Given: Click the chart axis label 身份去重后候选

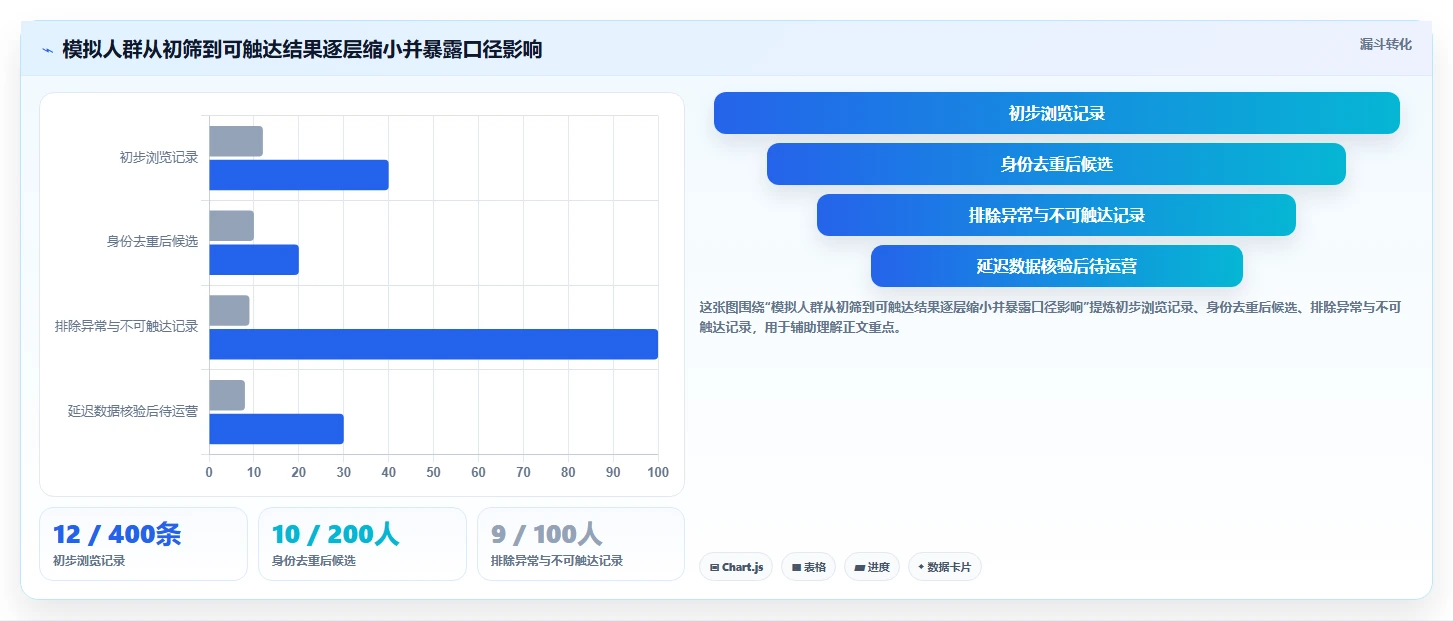Looking at the screenshot, I should (152, 242).
